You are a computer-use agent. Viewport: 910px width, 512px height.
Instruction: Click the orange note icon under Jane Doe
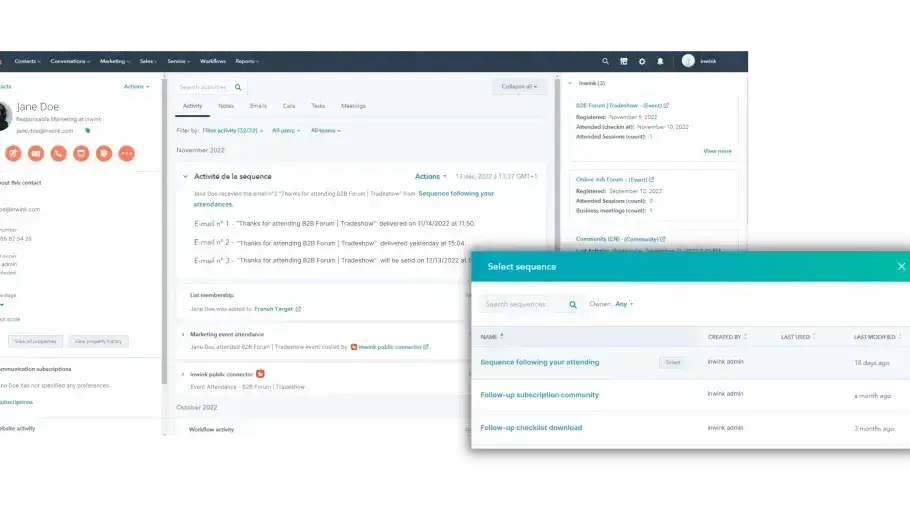click(x=13, y=153)
